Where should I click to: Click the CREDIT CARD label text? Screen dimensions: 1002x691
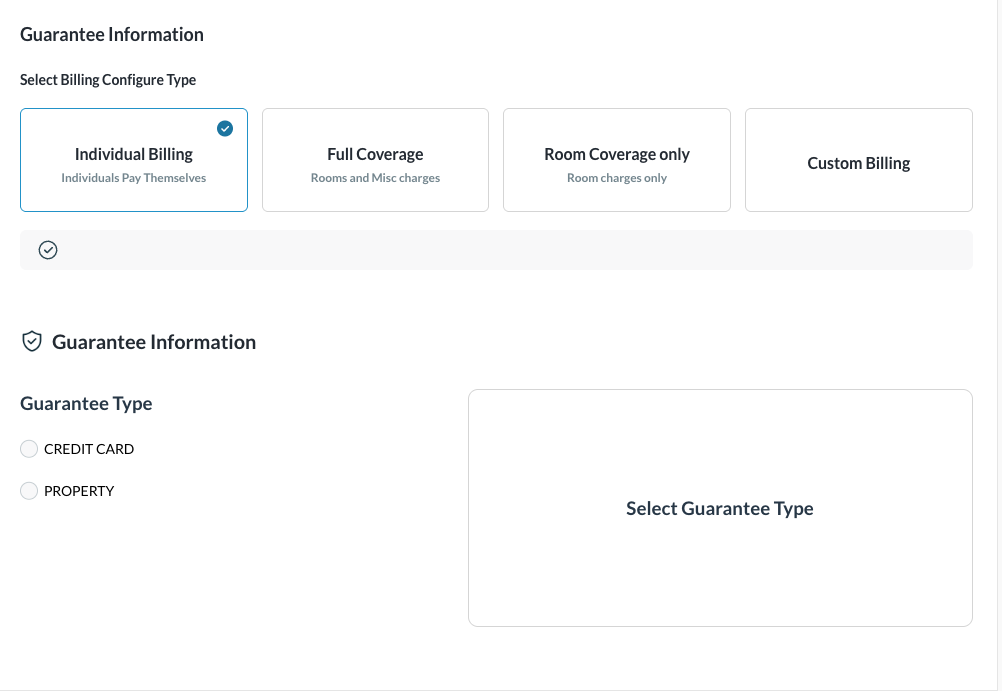point(89,449)
